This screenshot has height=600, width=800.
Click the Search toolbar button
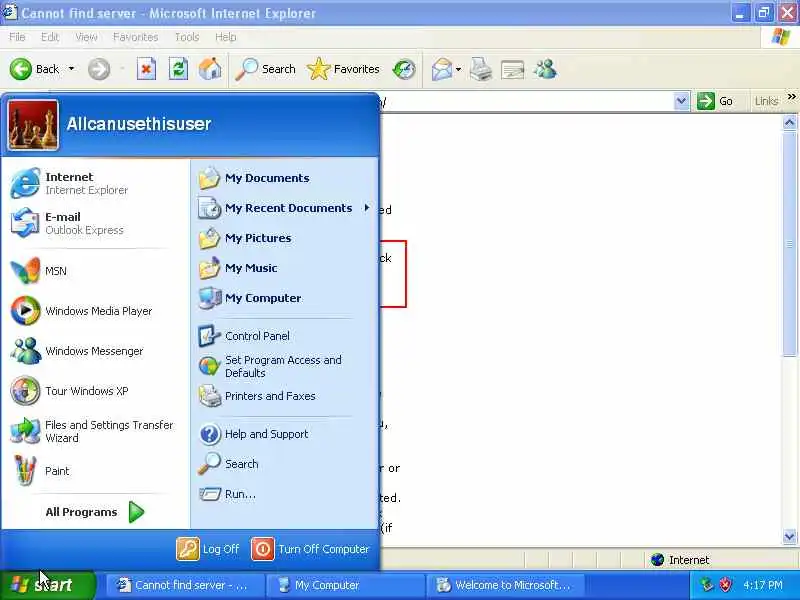[x=265, y=69]
